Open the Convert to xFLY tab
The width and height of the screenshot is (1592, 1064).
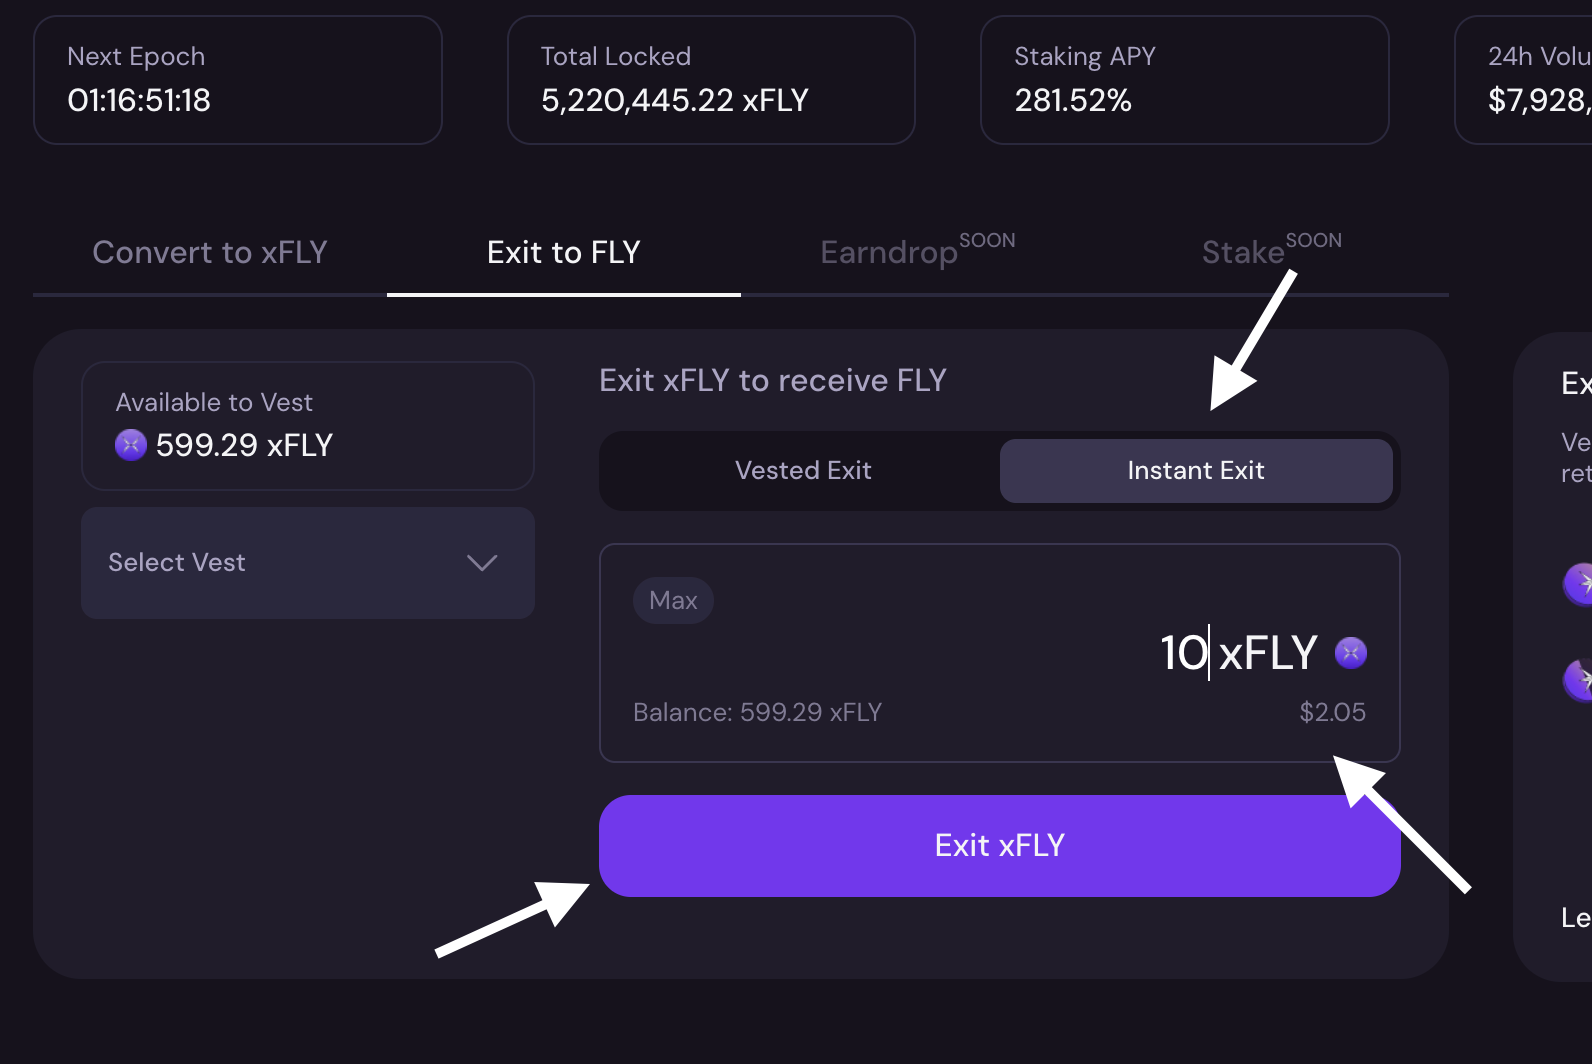click(210, 253)
